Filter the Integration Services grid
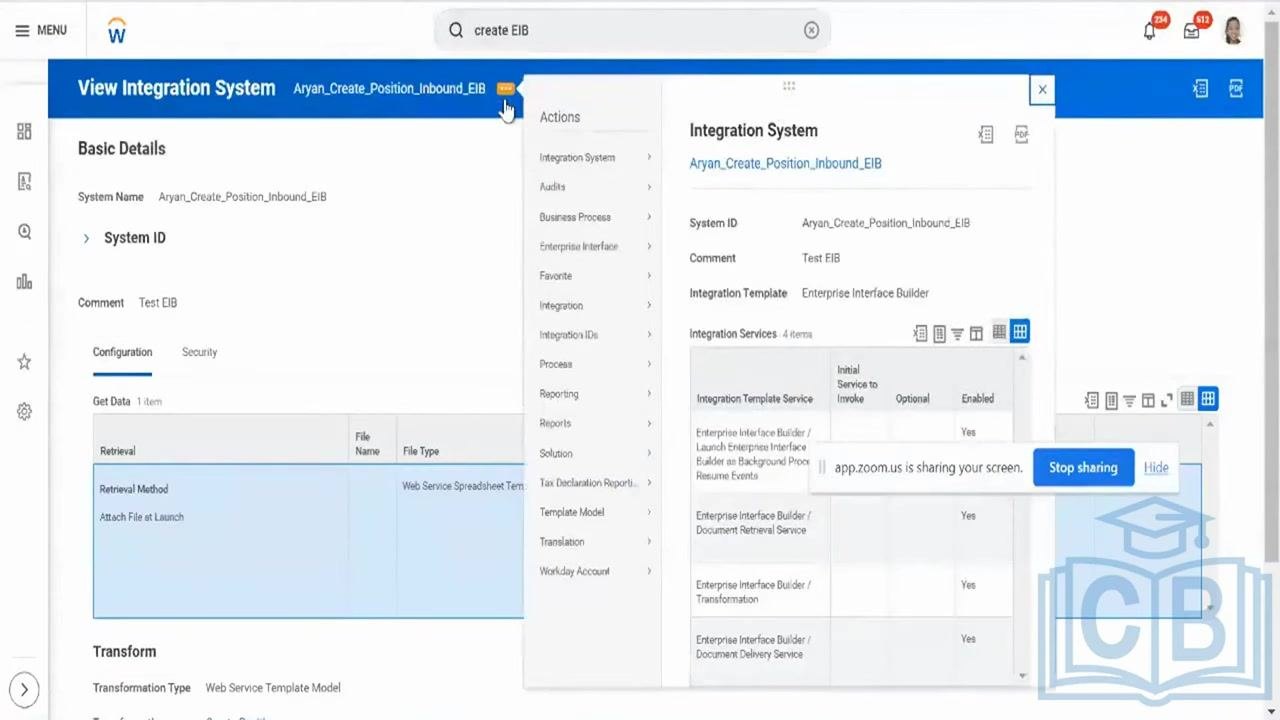This screenshot has height=720, width=1280. tap(957, 334)
